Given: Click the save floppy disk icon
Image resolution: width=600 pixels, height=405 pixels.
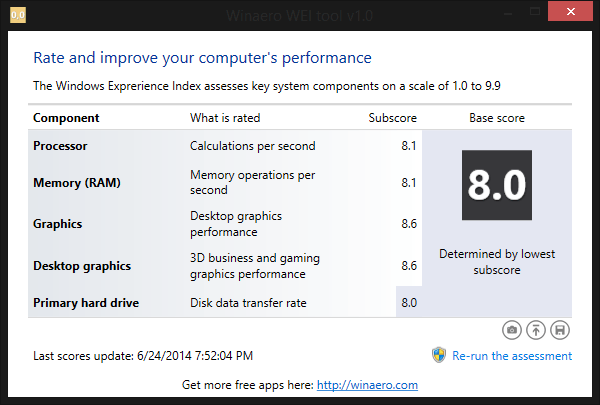Looking at the screenshot, I should (560, 330).
